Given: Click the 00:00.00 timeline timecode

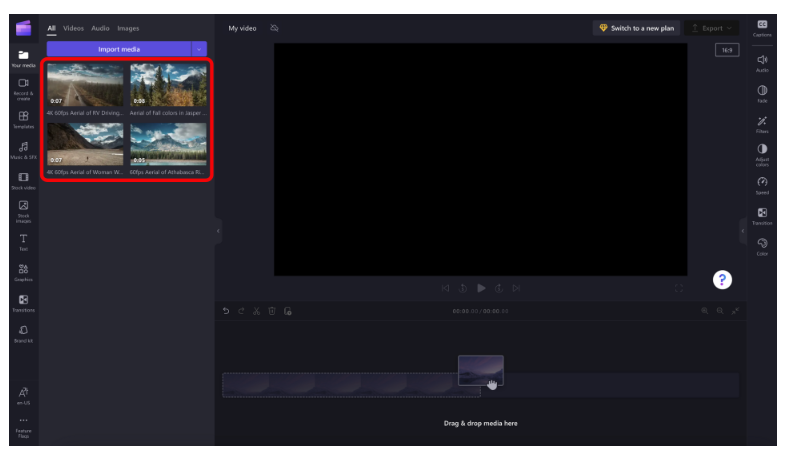Looking at the screenshot, I should pyautogui.click(x=481, y=311).
